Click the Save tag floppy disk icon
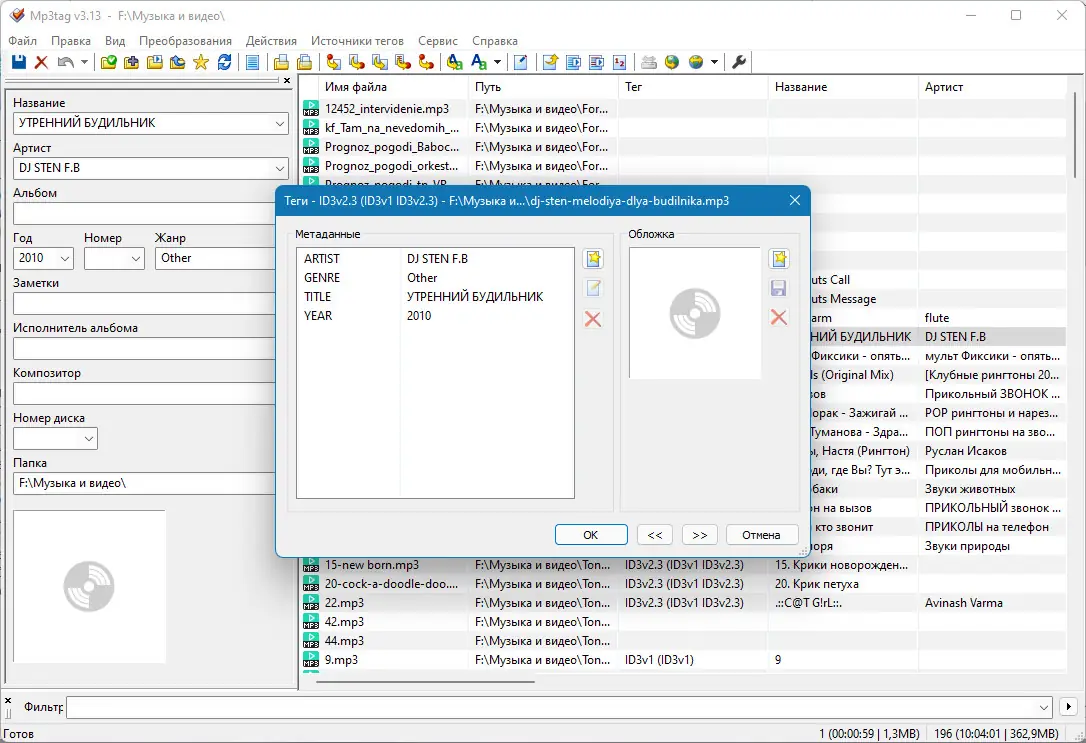The width and height of the screenshot is (1086, 743). point(19,62)
